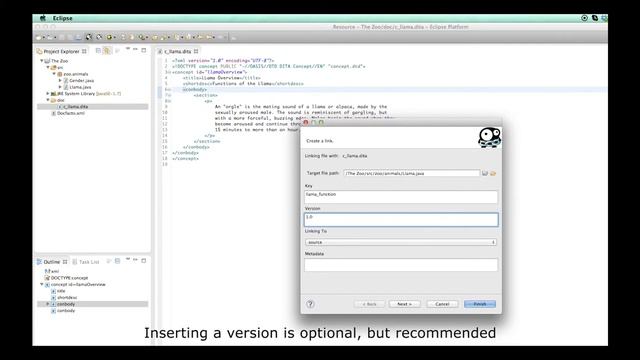Maximize the Project Explorer panel

[x=144, y=50]
